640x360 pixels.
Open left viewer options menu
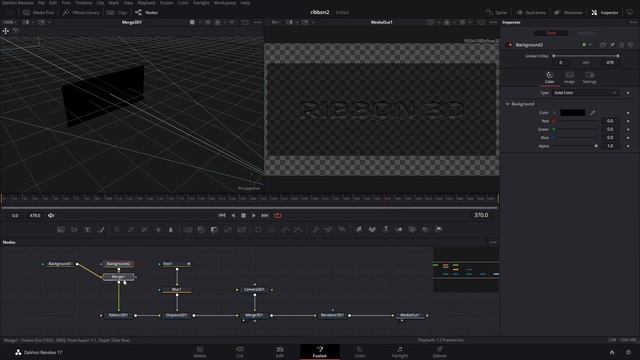pos(258,22)
